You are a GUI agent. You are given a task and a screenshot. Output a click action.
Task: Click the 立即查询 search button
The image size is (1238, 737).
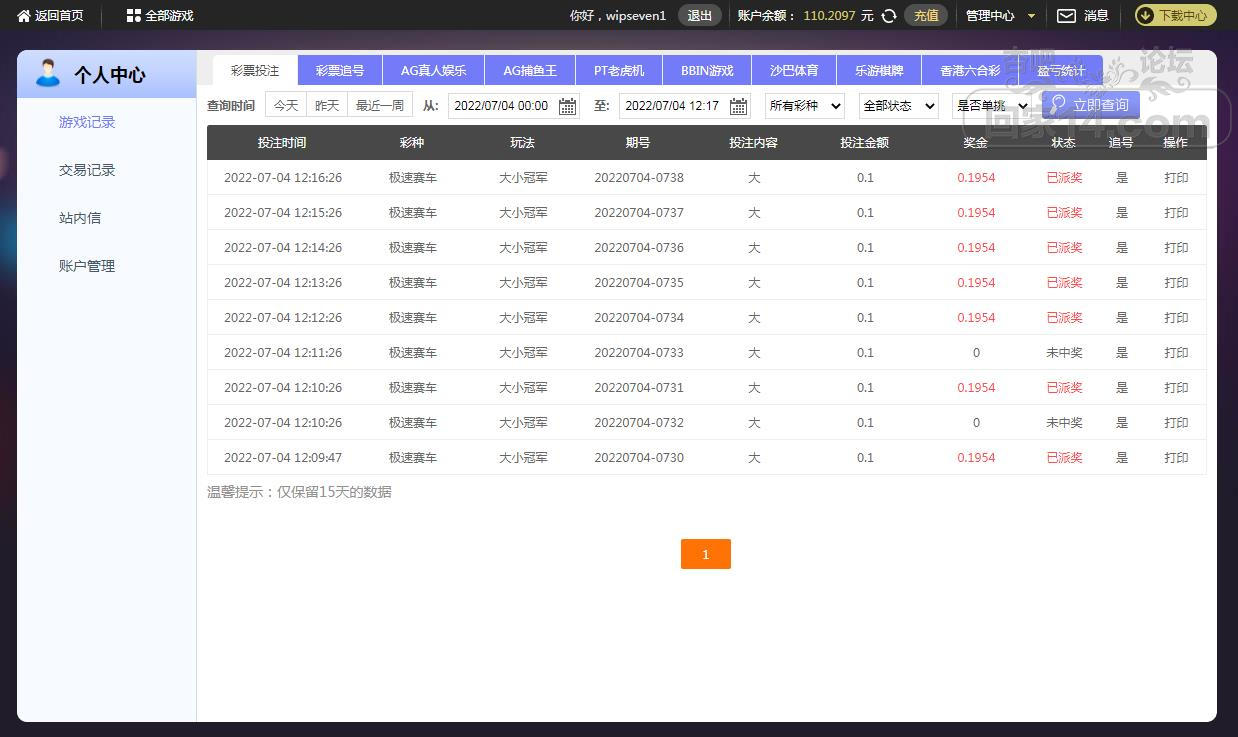click(x=1090, y=105)
